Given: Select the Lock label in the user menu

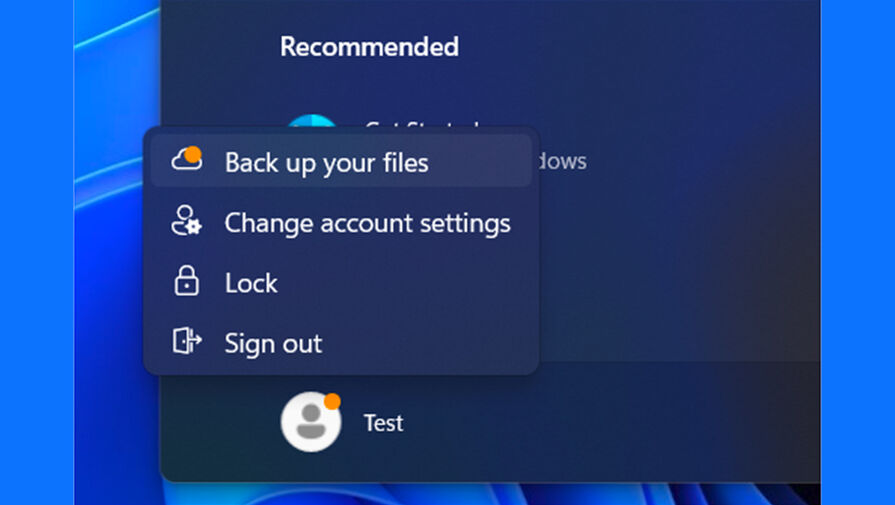Looking at the screenshot, I should point(251,283).
